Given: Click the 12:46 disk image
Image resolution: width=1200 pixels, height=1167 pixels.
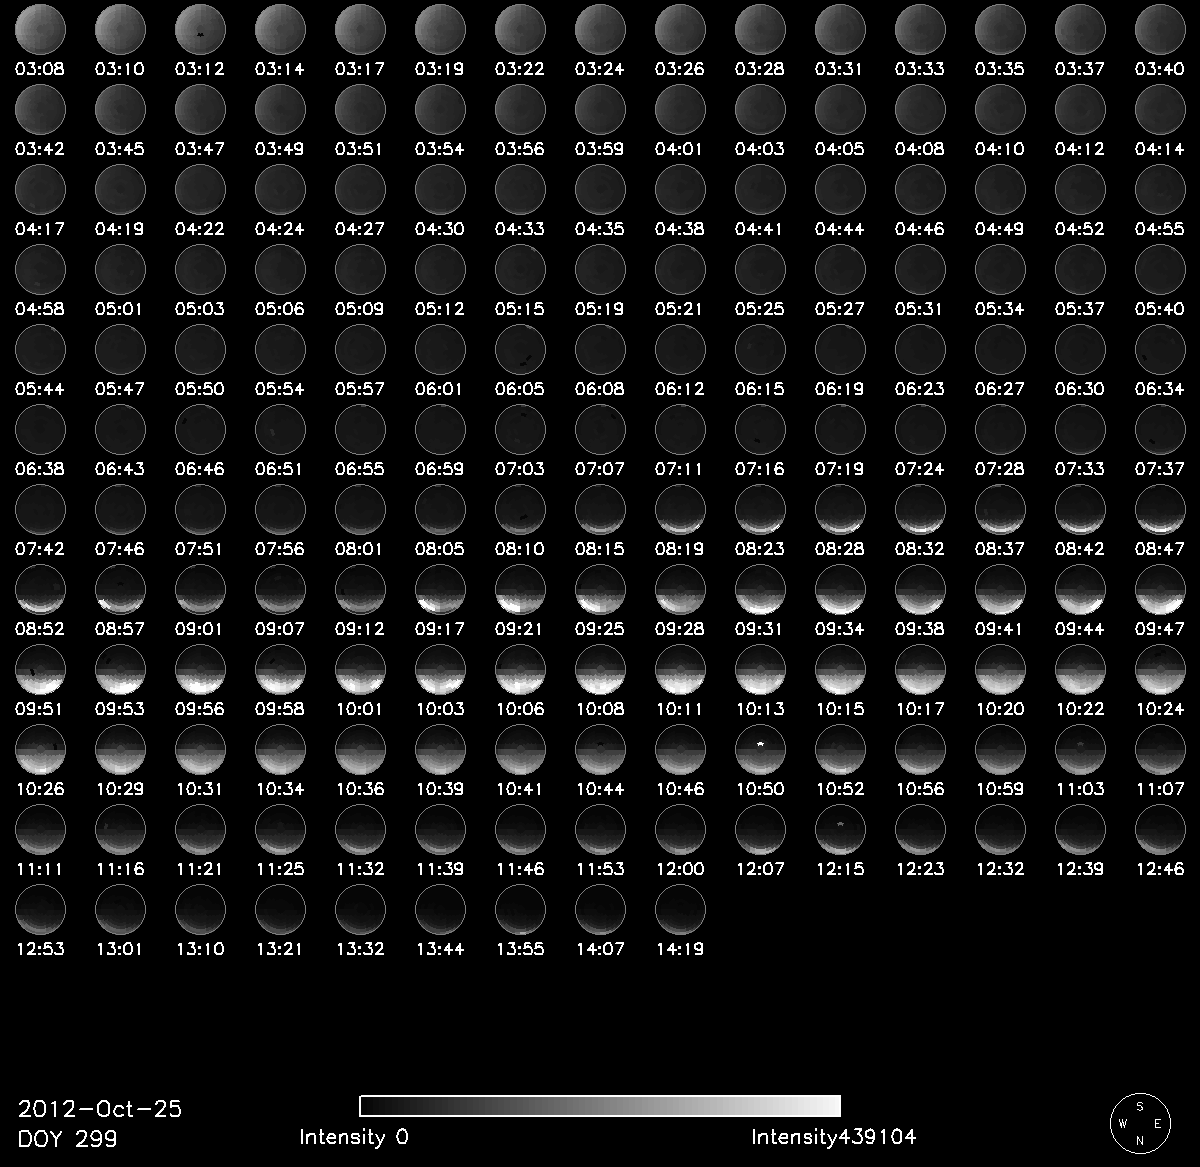Looking at the screenshot, I should pos(1160,829).
